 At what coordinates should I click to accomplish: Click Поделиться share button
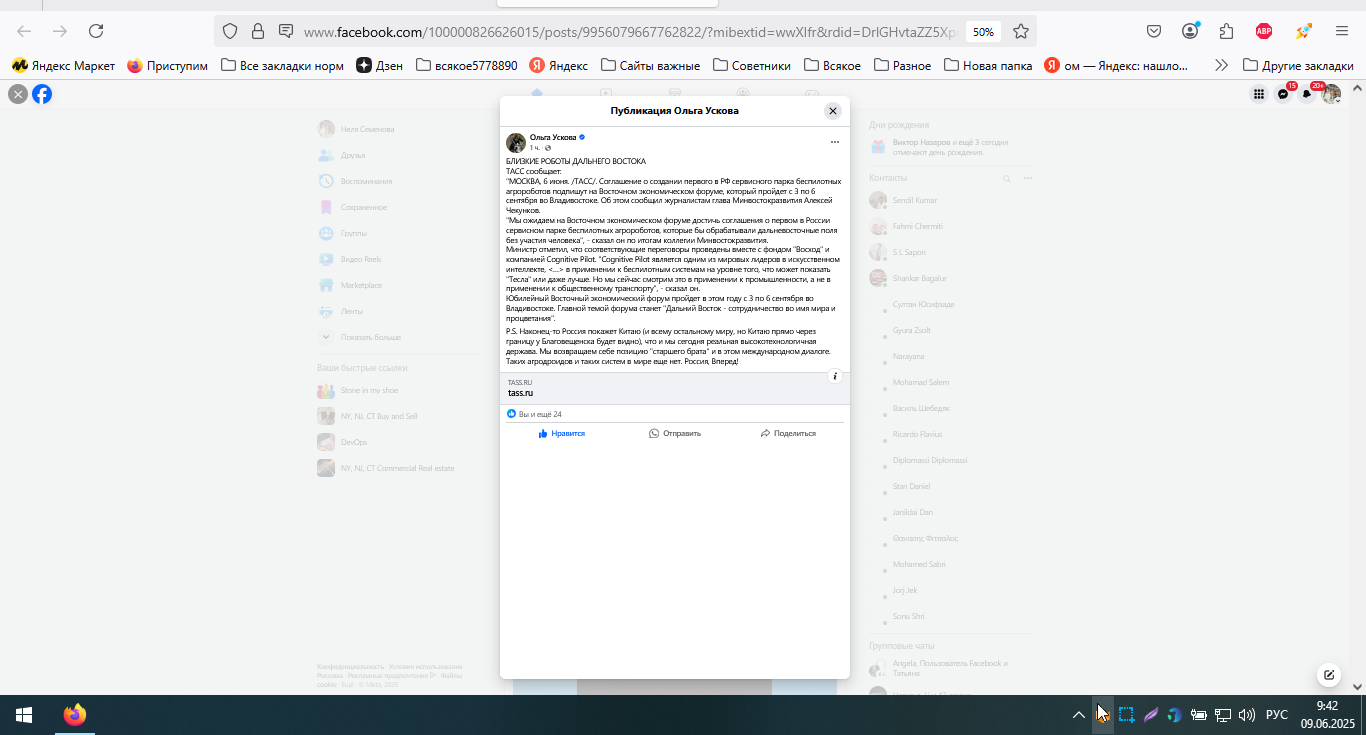(x=788, y=433)
